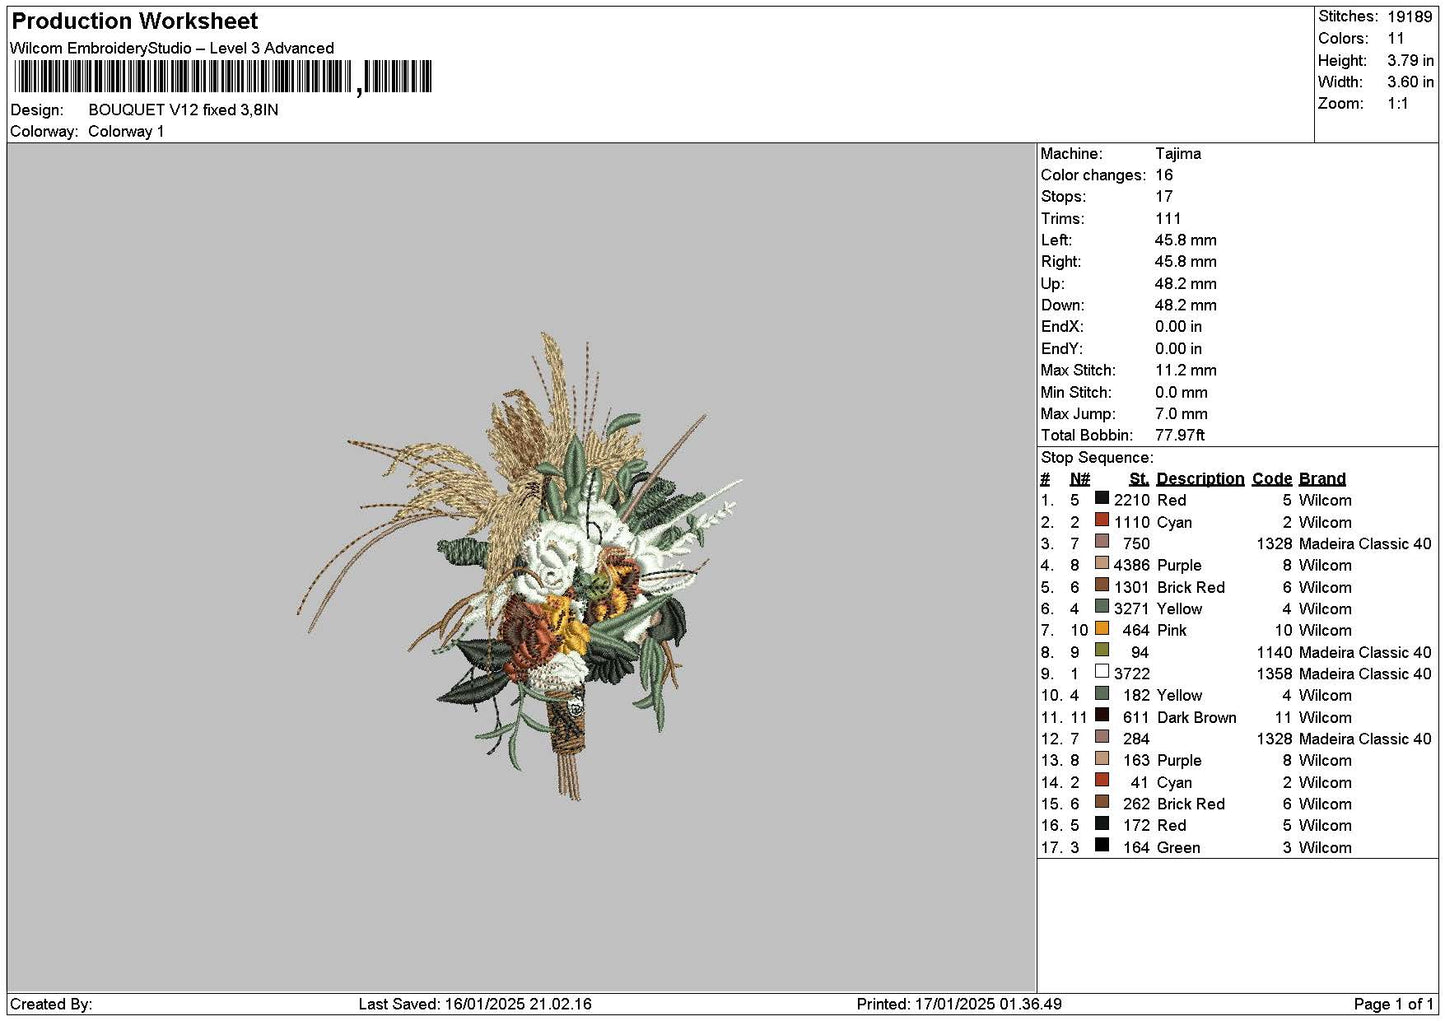Screen dimensions: 1445x1021
Task: Click the barcode under the worksheet title
Action: click(223, 77)
